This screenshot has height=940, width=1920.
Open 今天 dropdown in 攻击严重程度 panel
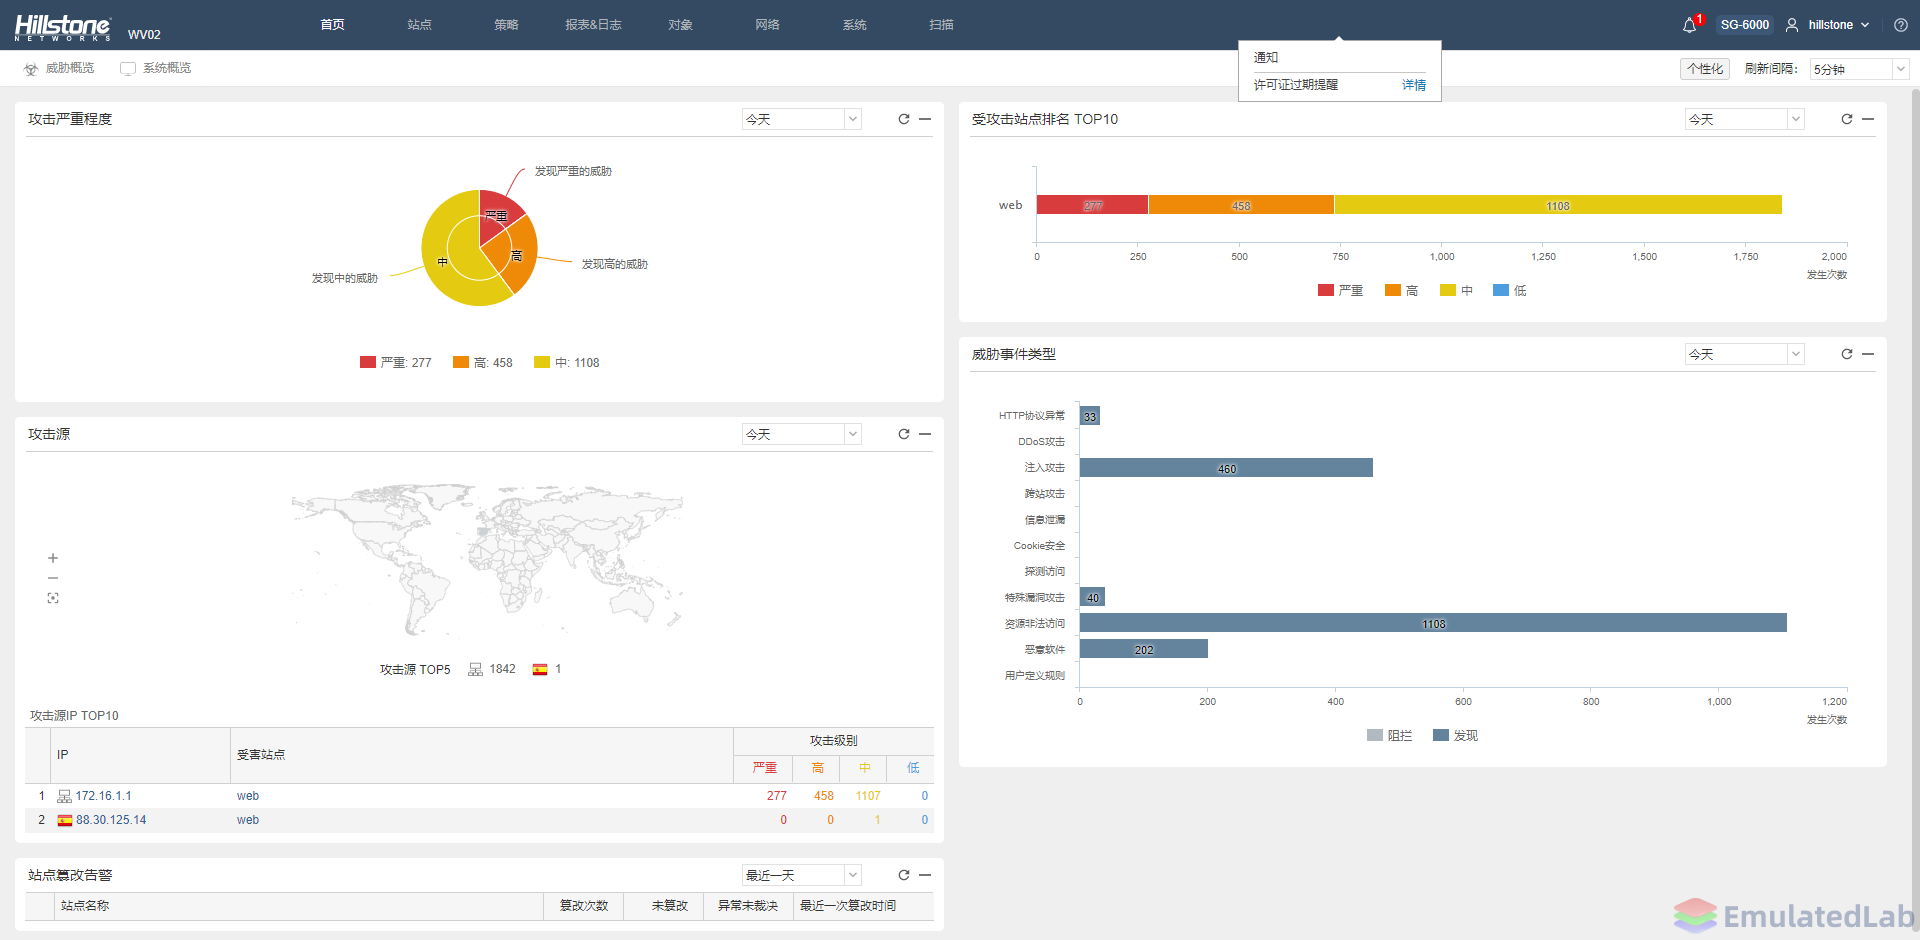(x=801, y=119)
